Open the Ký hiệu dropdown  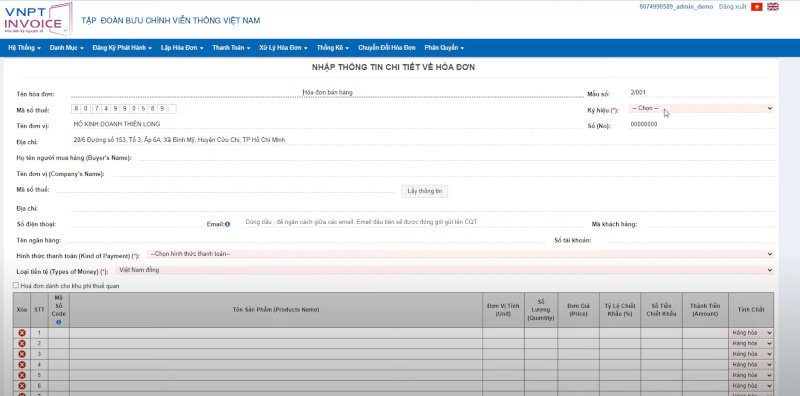[701, 108]
